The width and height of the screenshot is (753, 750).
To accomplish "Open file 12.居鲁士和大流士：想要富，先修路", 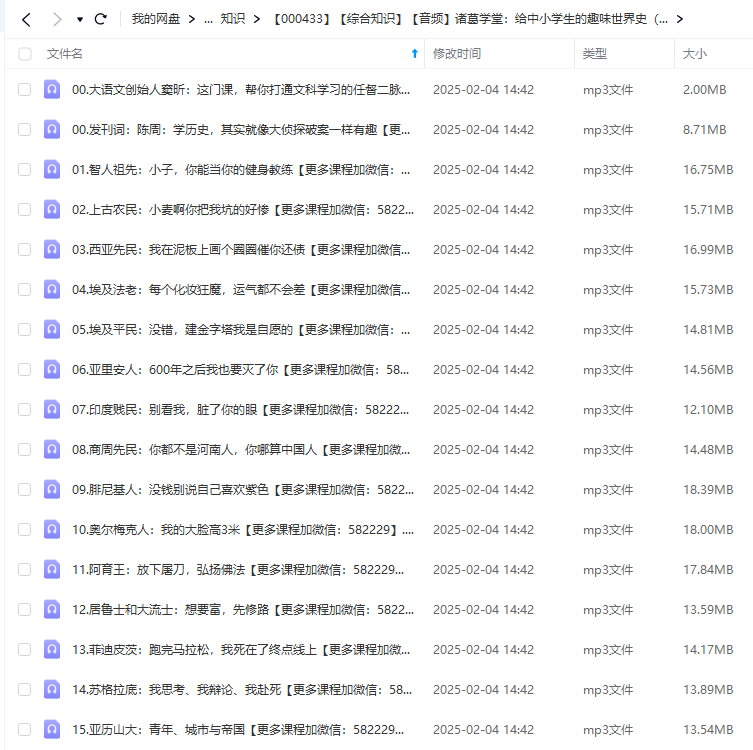I will pyautogui.click(x=243, y=609).
